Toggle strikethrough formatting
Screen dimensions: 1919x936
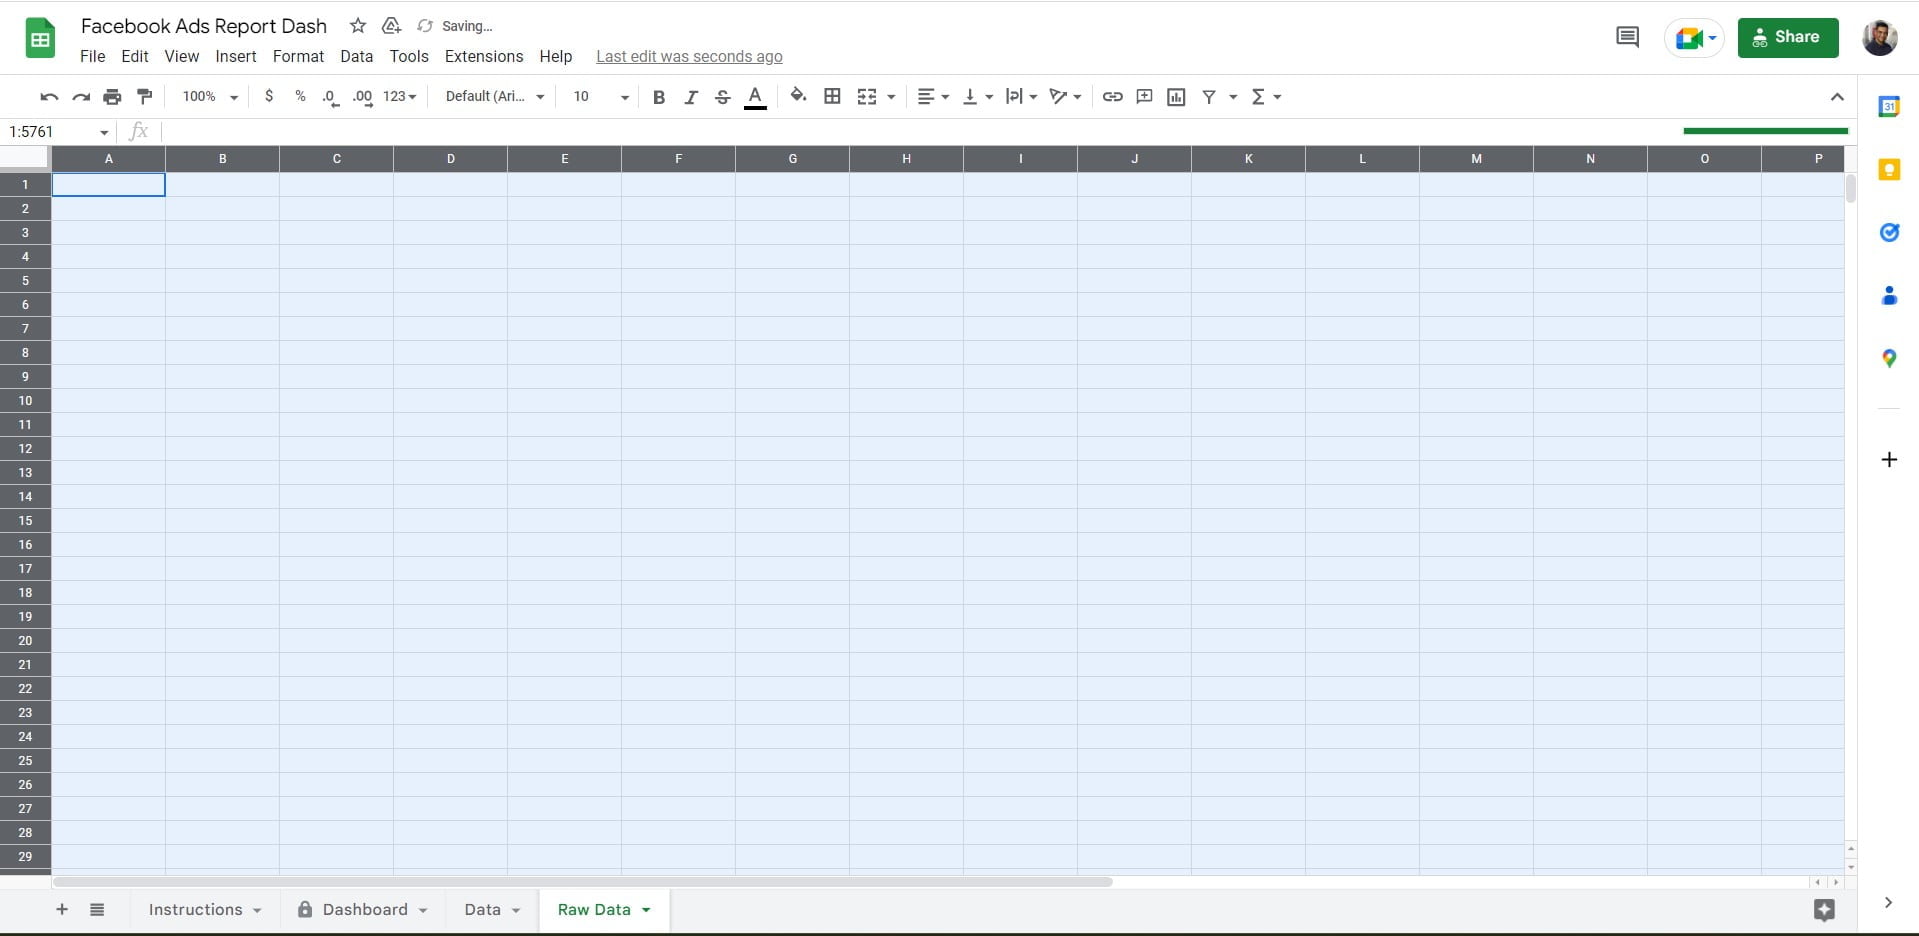[723, 97]
